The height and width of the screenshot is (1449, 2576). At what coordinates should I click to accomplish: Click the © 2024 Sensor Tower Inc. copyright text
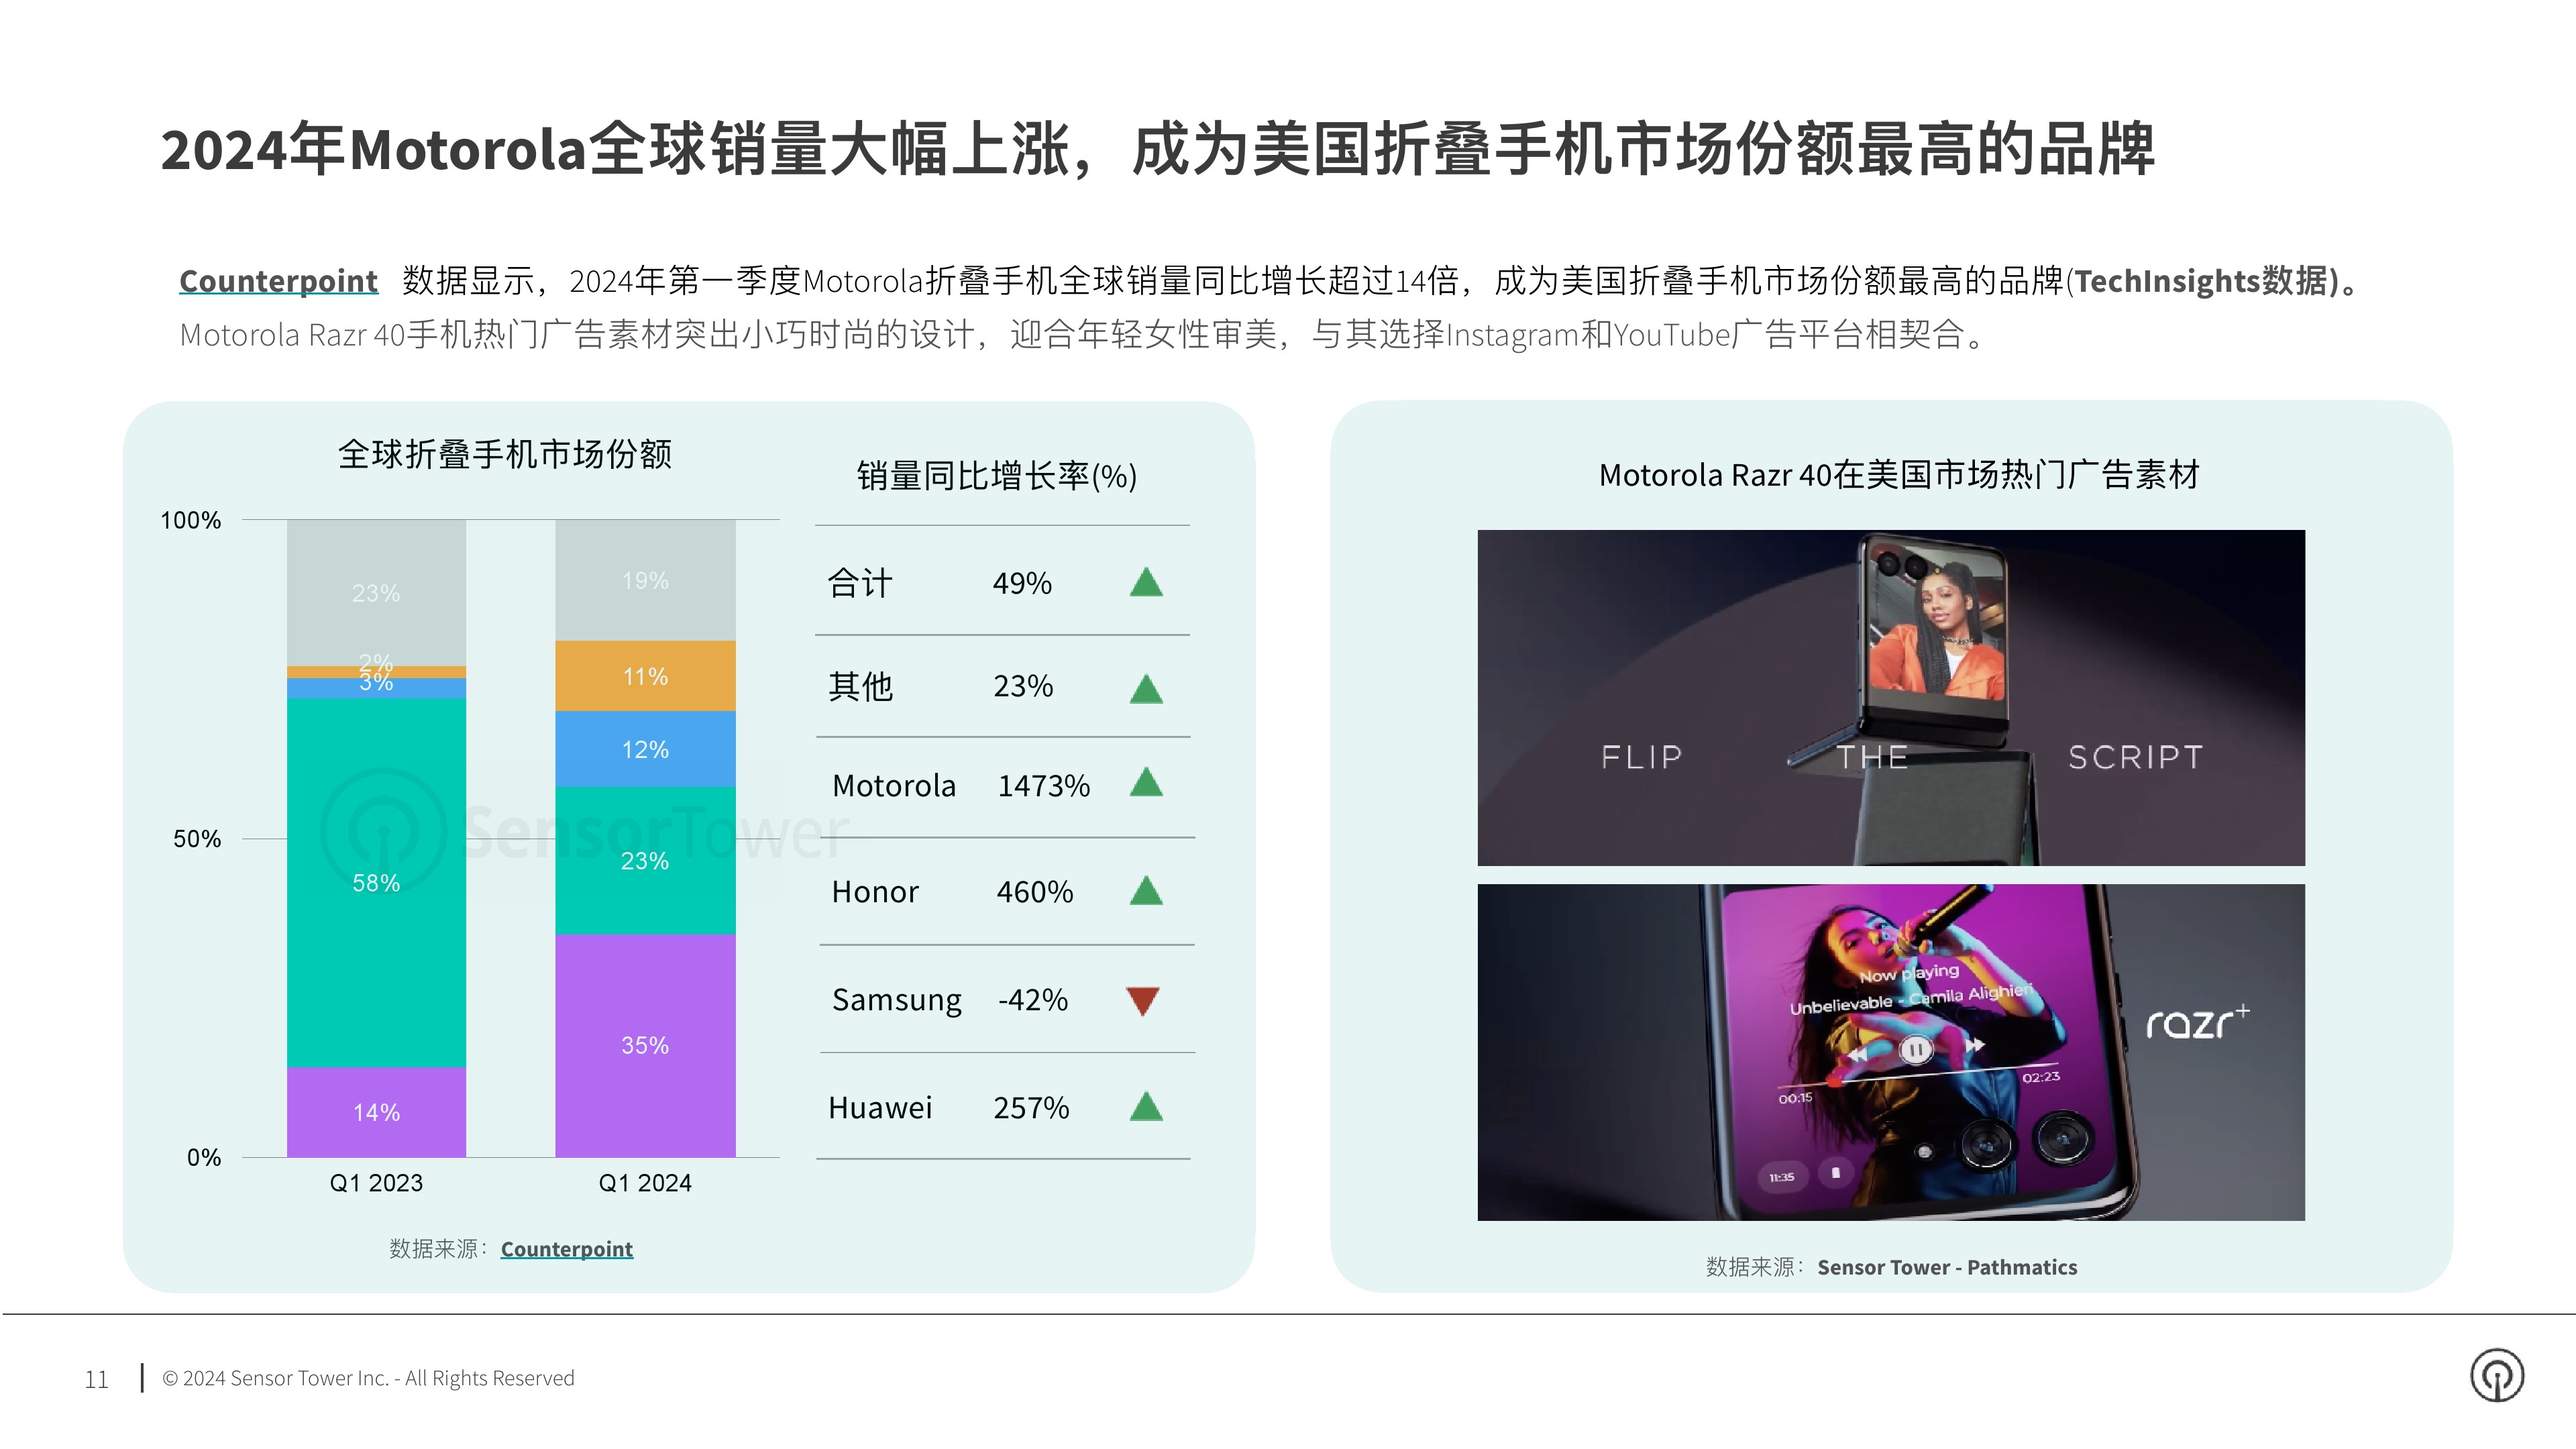(368, 1378)
